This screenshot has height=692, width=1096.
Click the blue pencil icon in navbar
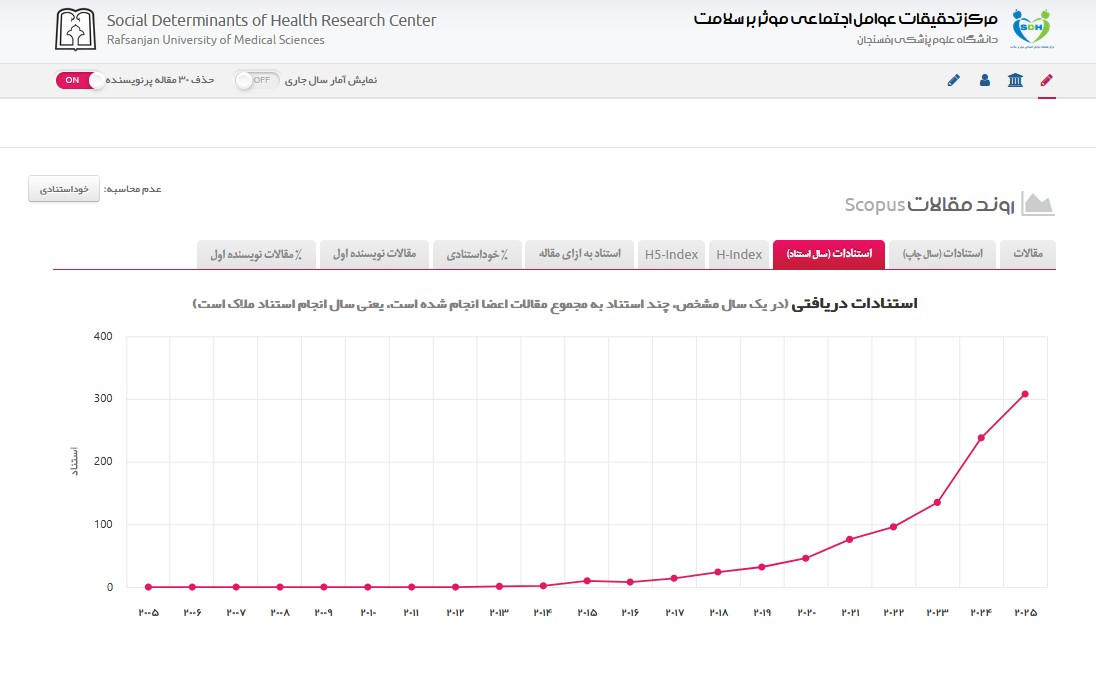click(x=953, y=80)
